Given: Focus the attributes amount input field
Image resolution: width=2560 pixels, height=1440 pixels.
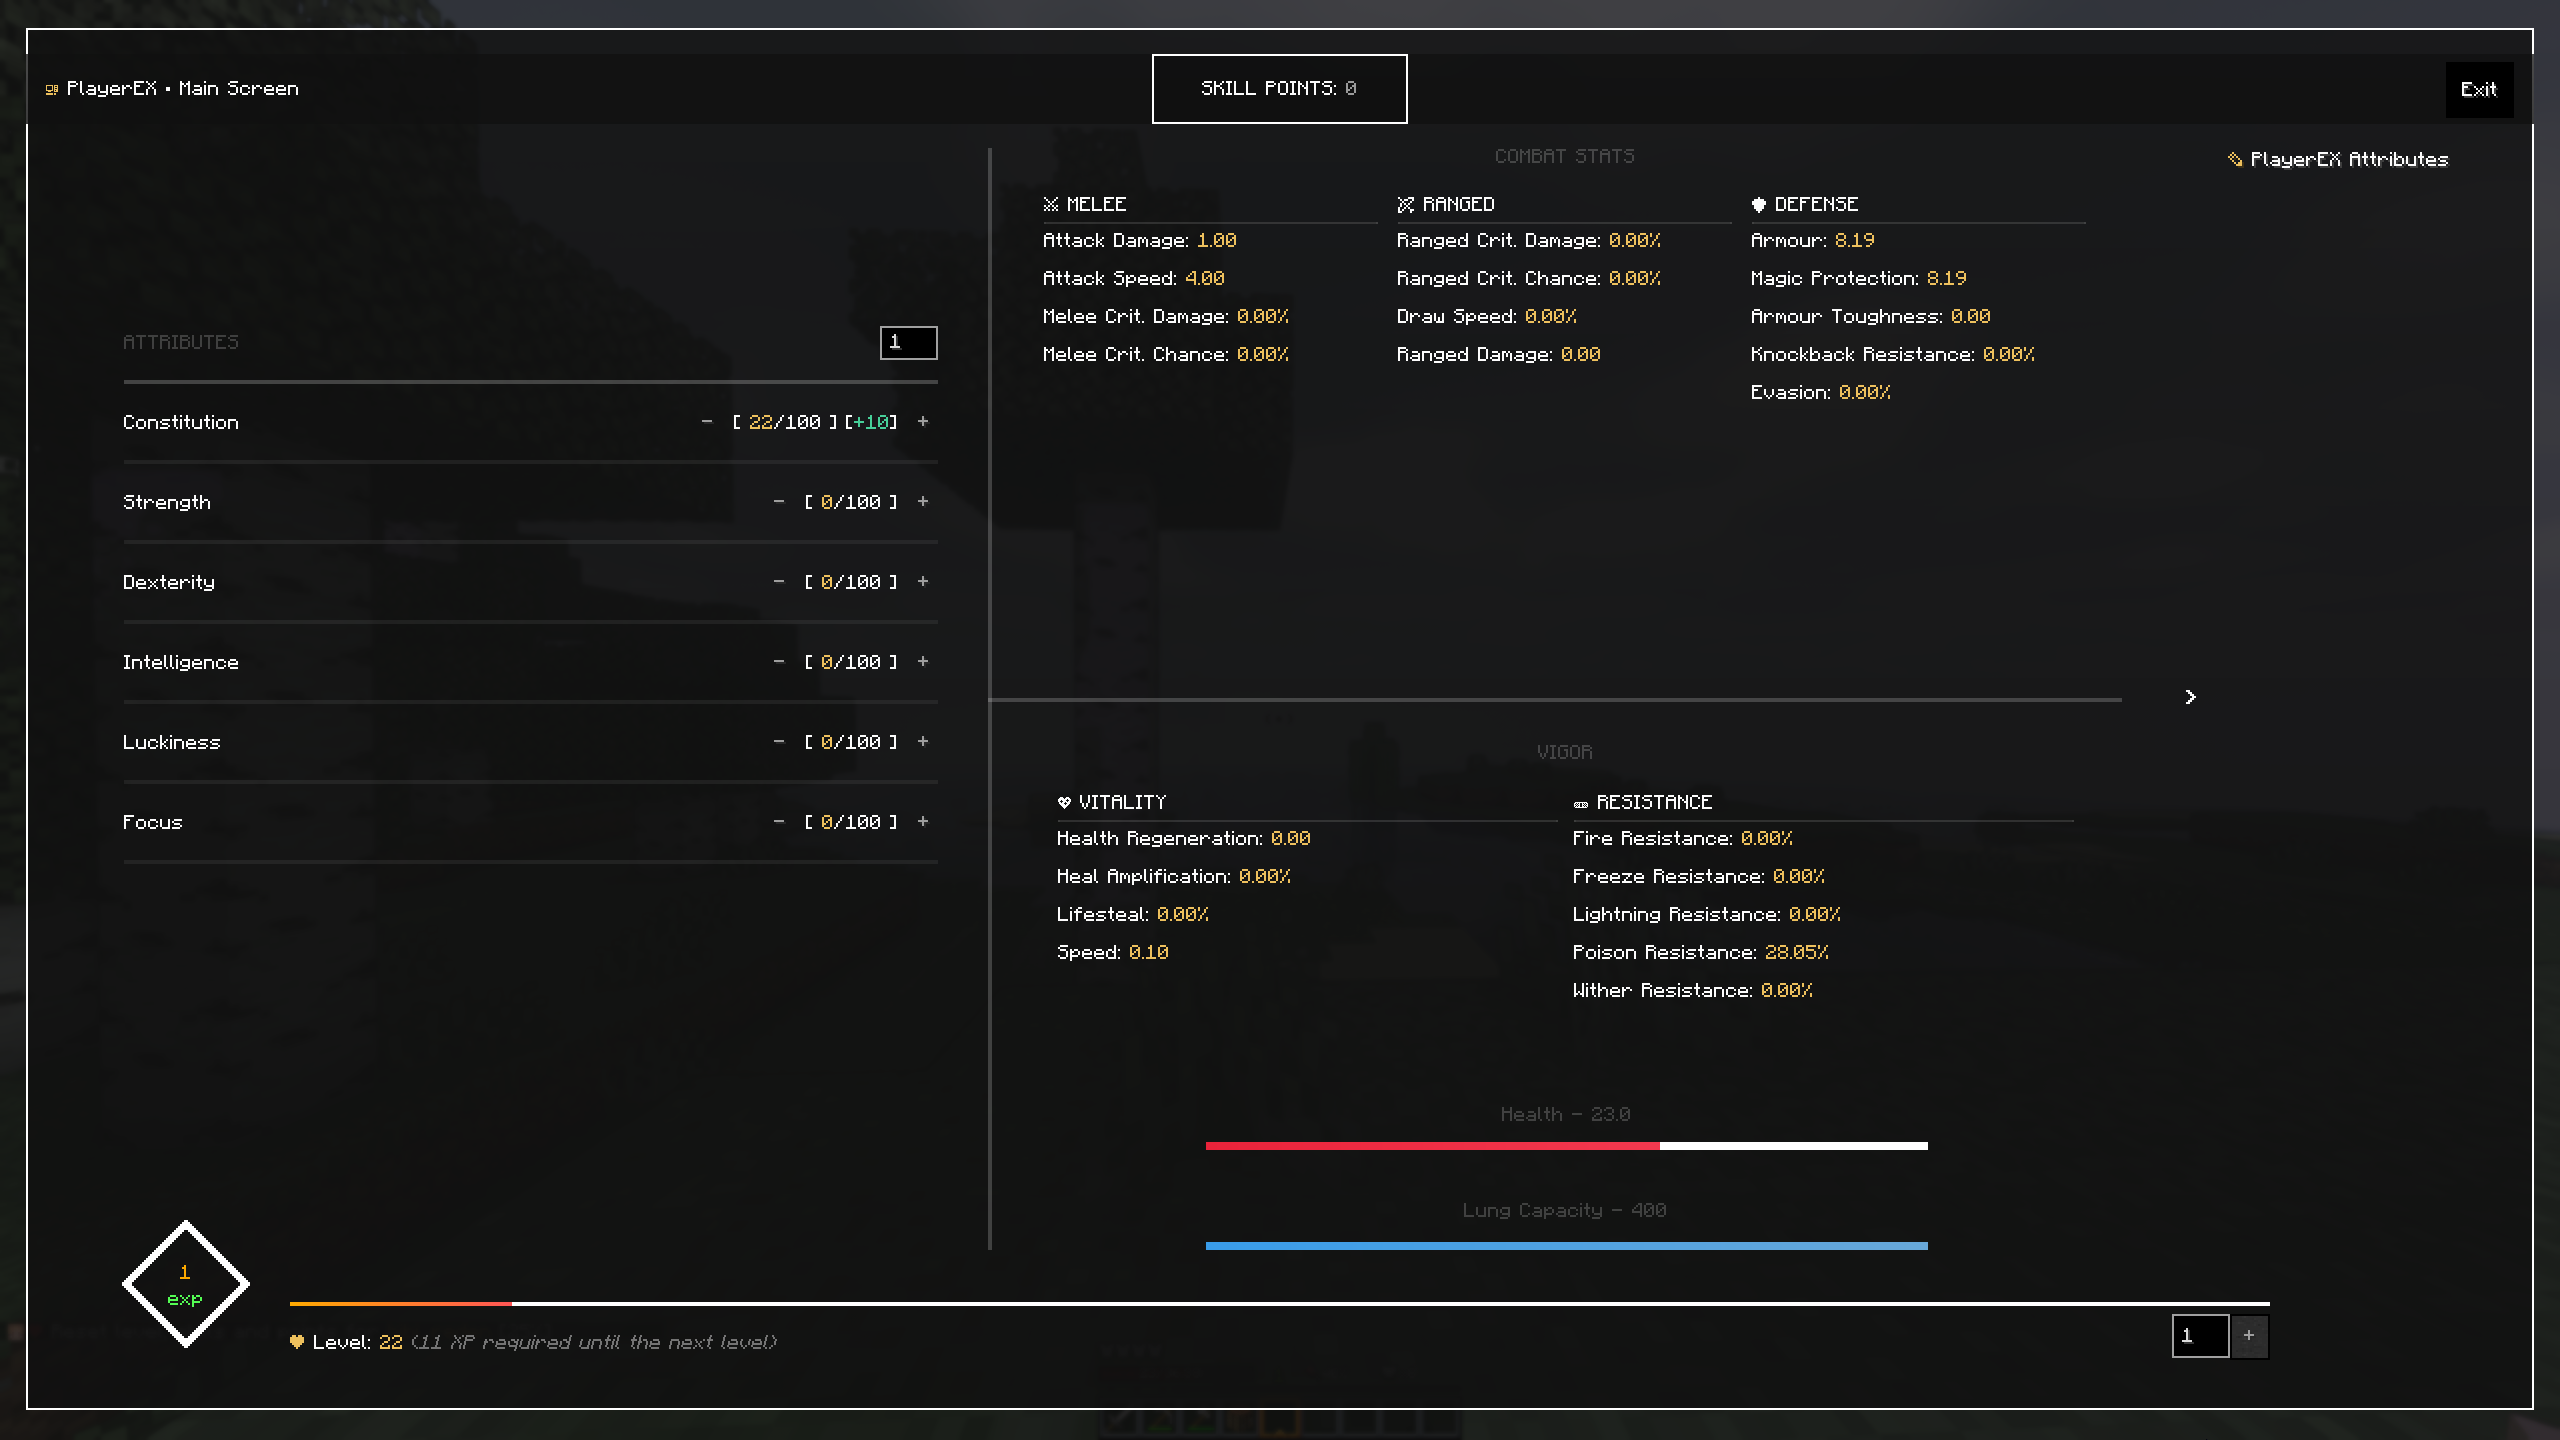Looking at the screenshot, I should pos(908,343).
